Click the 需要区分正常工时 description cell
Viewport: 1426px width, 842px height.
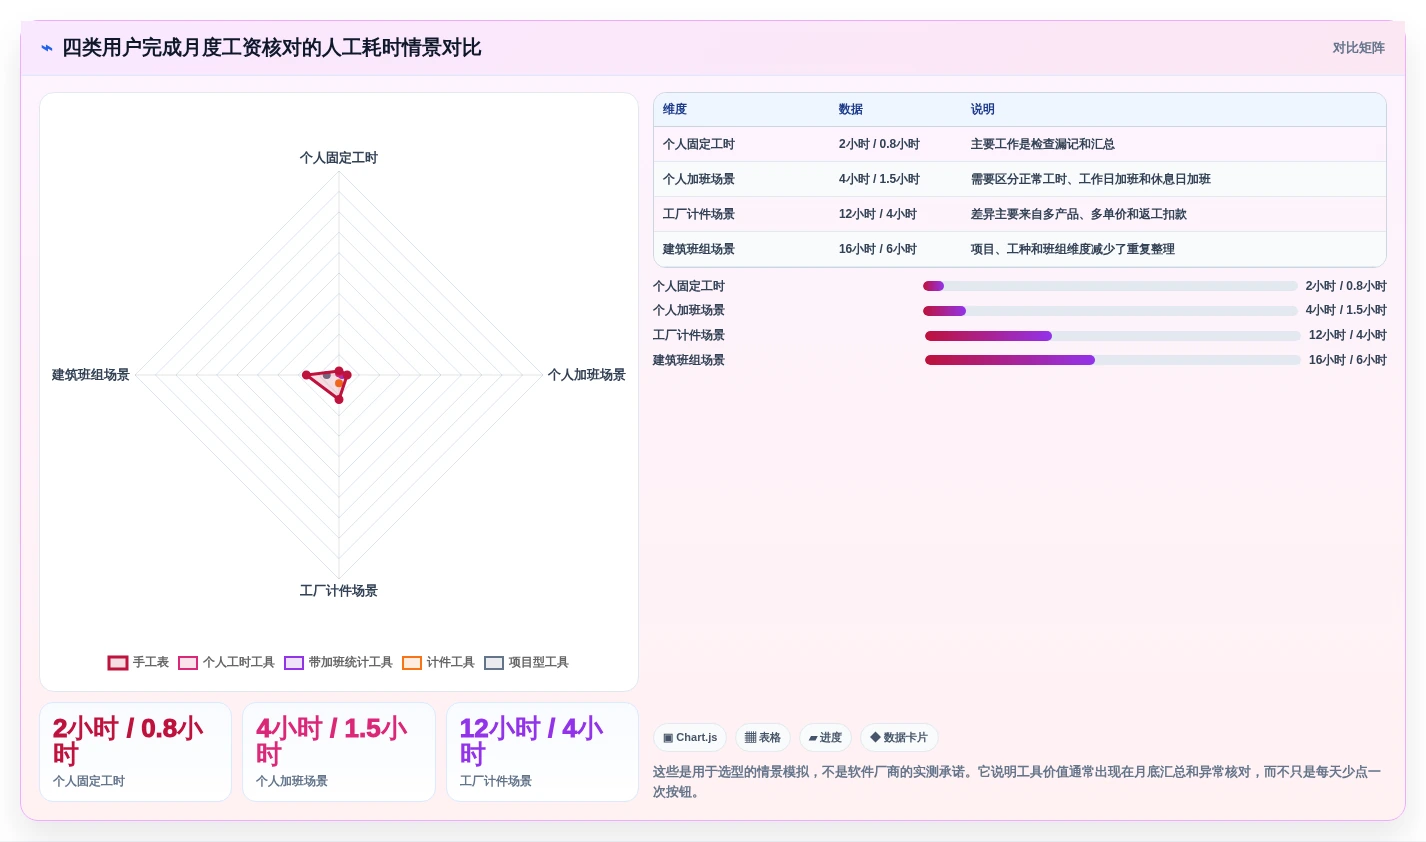click(1174, 180)
